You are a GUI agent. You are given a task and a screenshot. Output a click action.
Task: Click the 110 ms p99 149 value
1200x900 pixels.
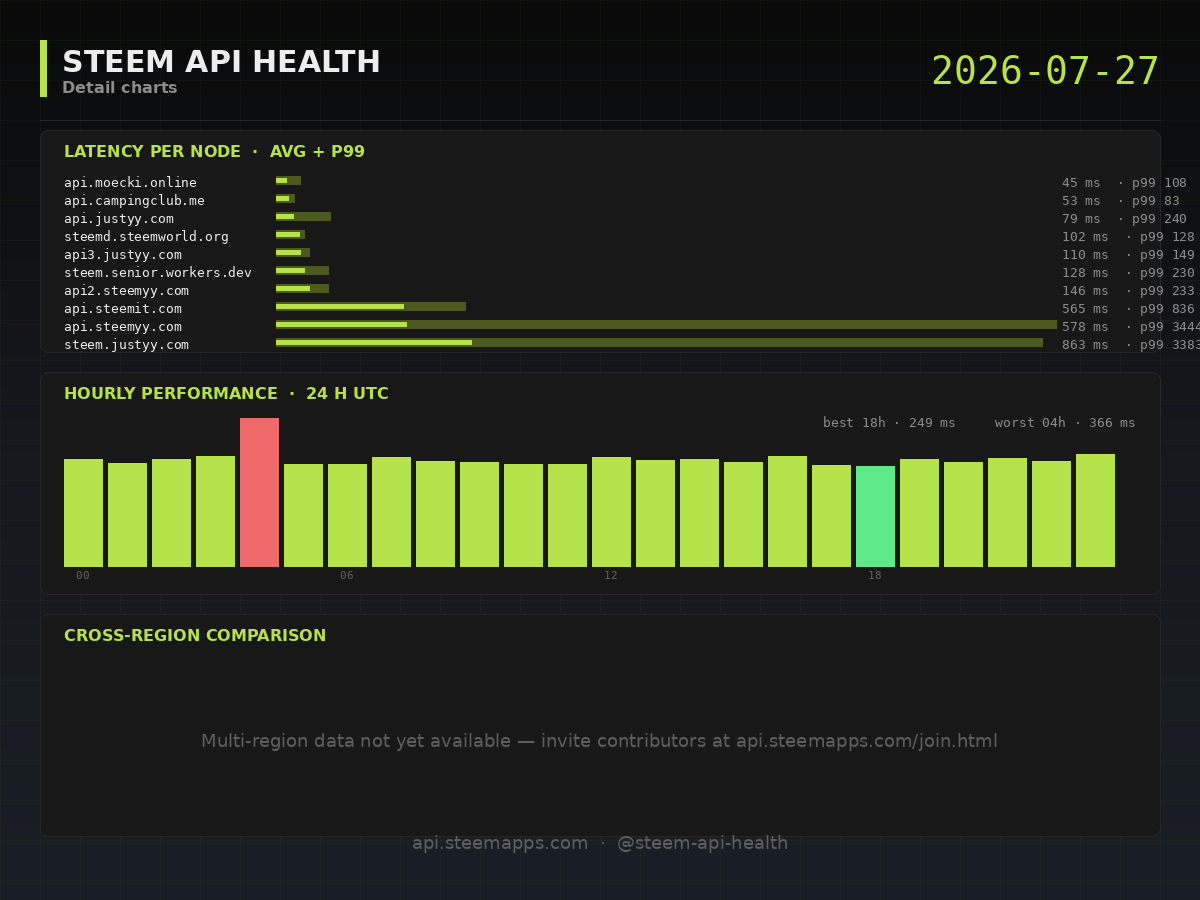(1128, 254)
